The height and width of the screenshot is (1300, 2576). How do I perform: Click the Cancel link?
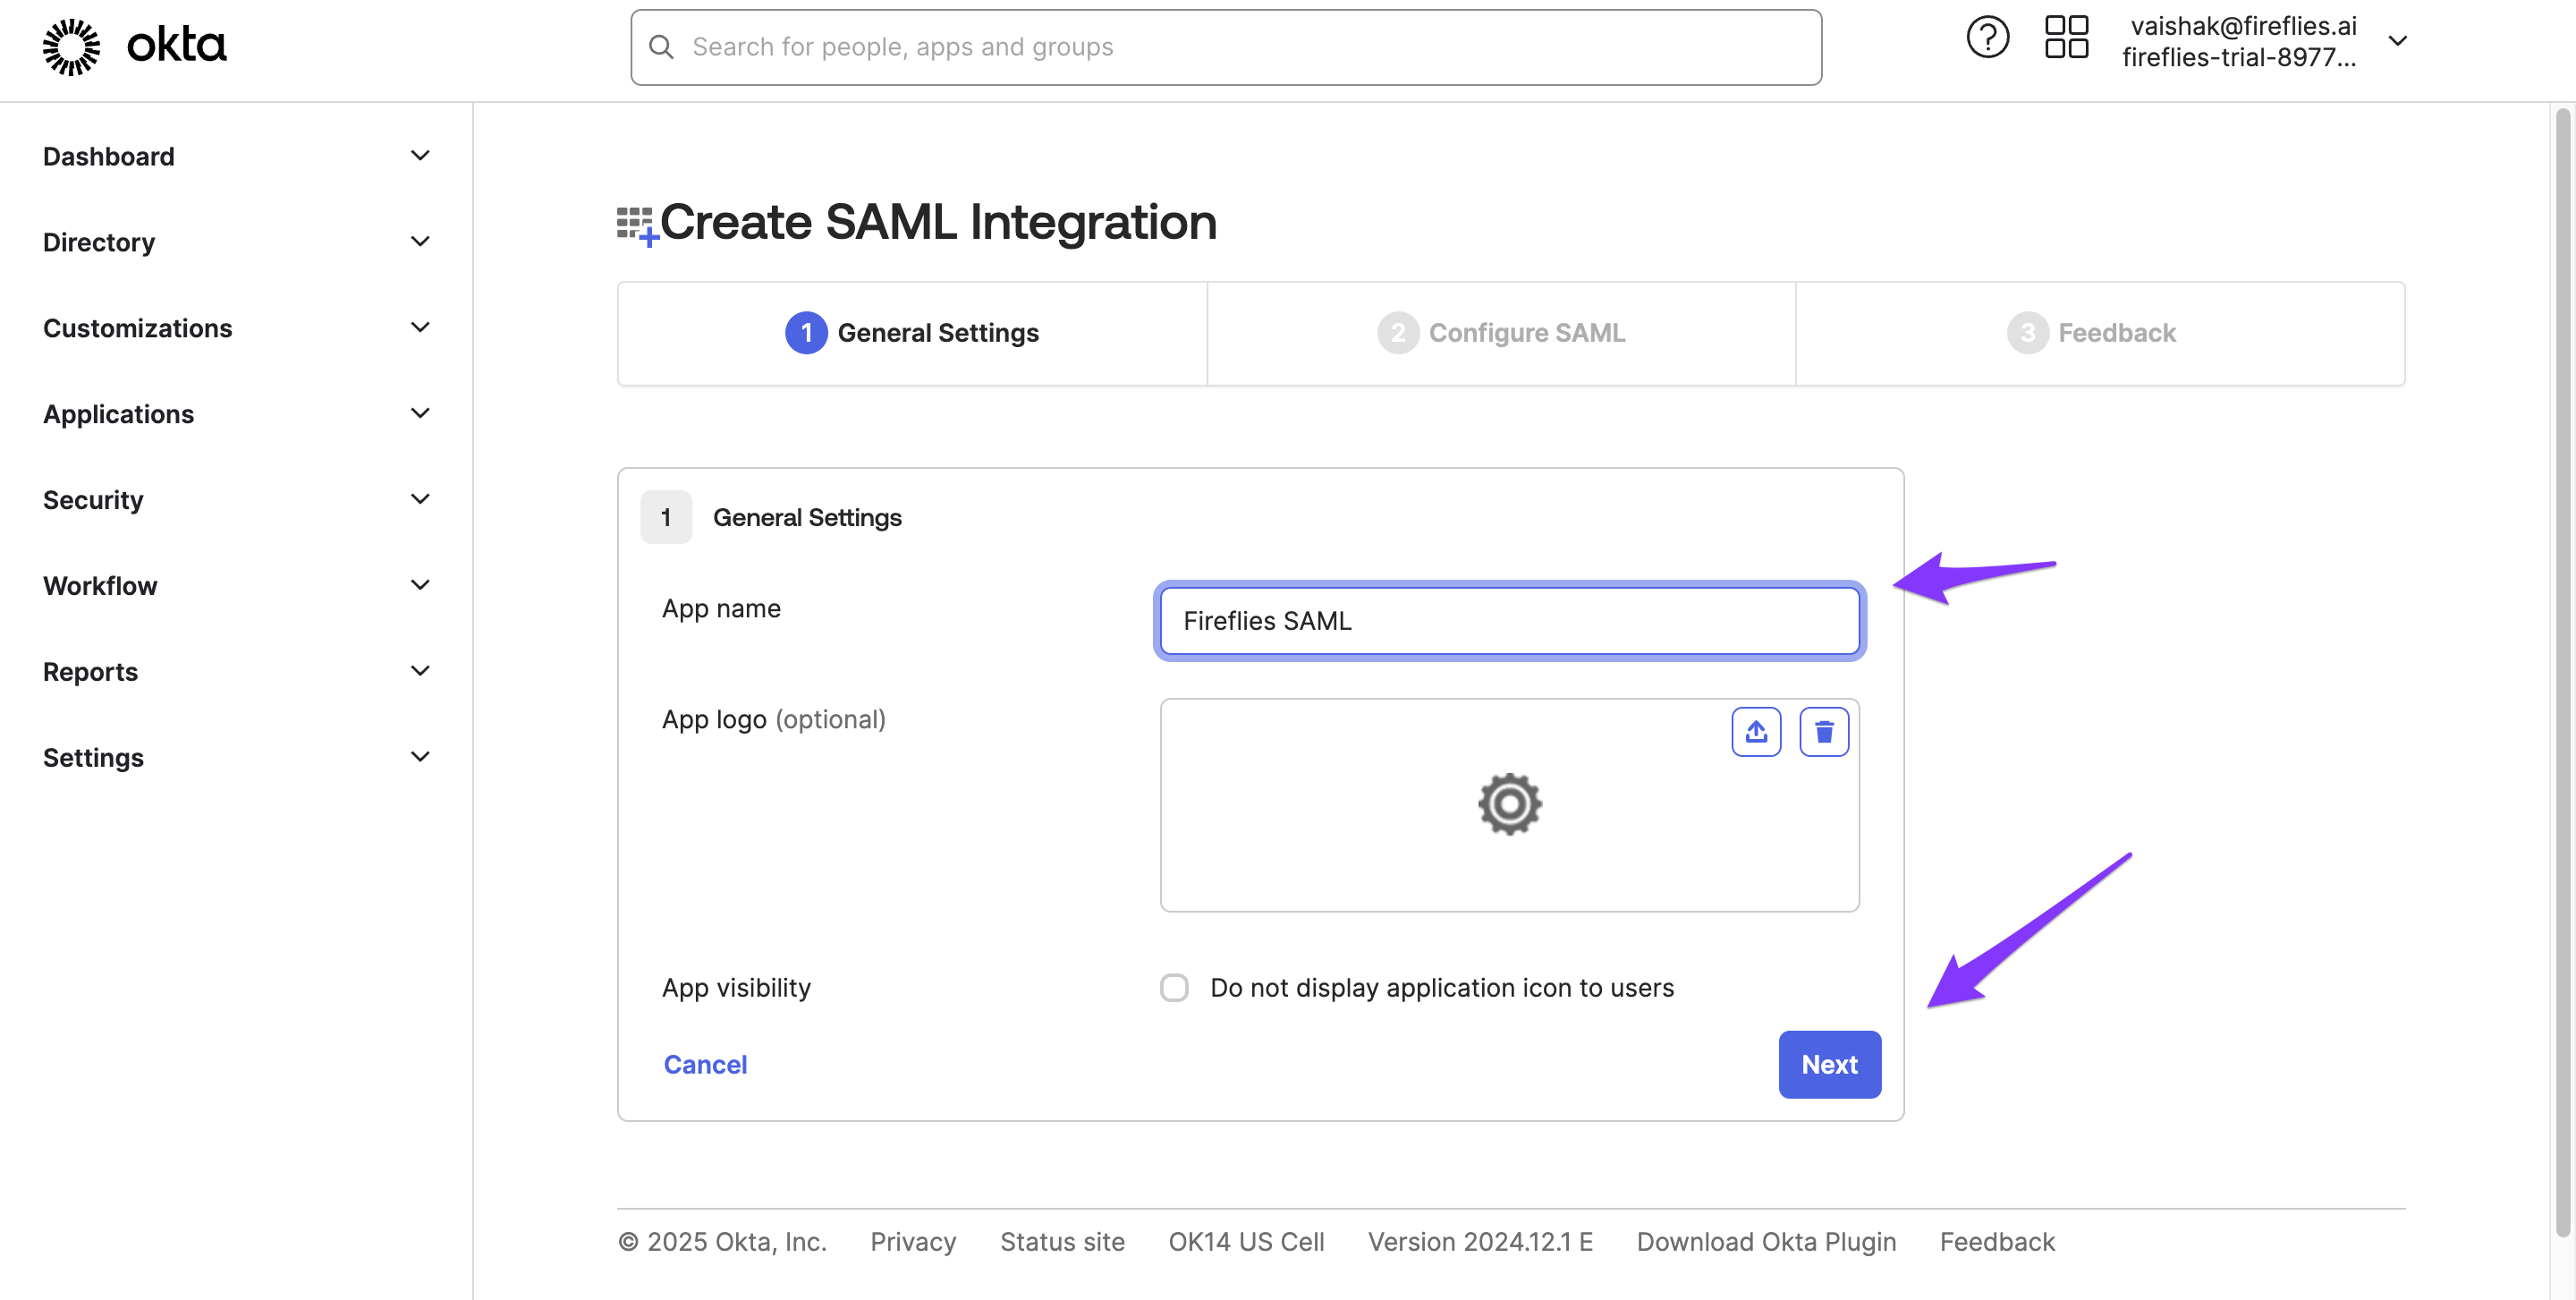point(705,1064)
